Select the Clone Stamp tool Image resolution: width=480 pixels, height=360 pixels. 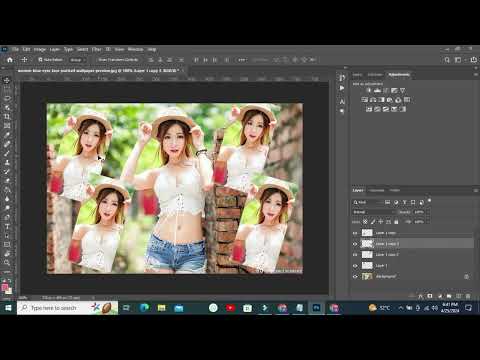pos(7,162)
